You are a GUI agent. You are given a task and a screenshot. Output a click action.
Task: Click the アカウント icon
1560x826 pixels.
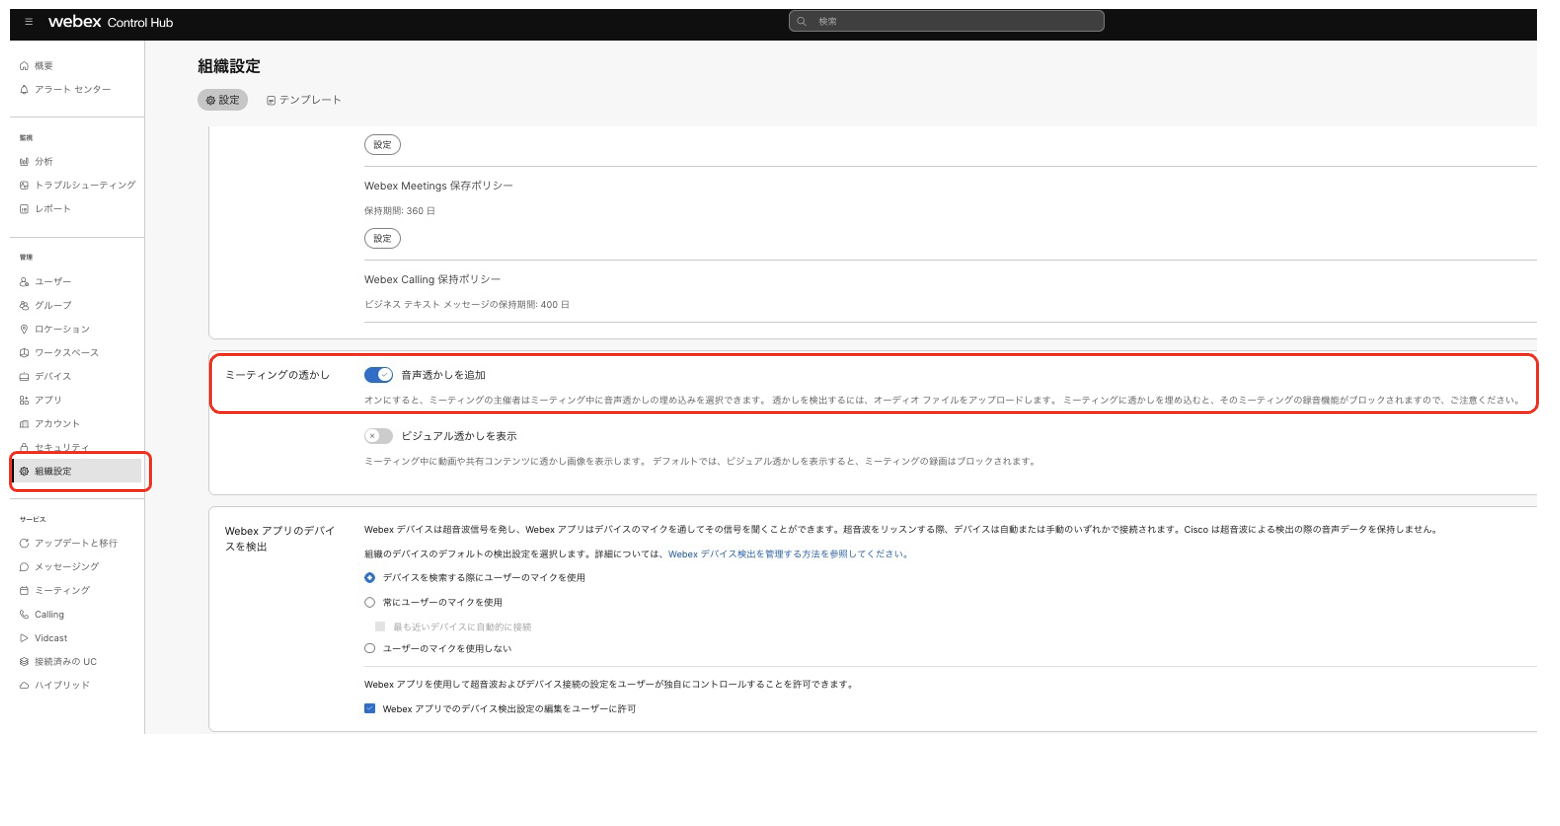pyautogui.click(x=24, y=424)
